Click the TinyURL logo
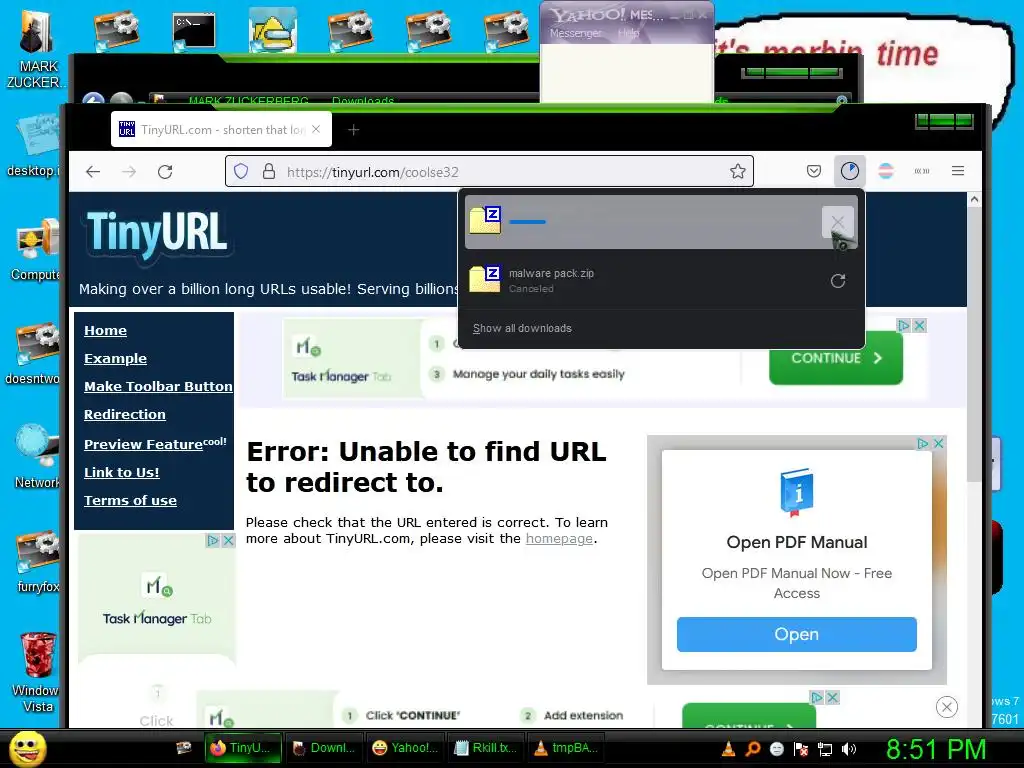This screenshot has width=1024, height=768. [157, 234]
